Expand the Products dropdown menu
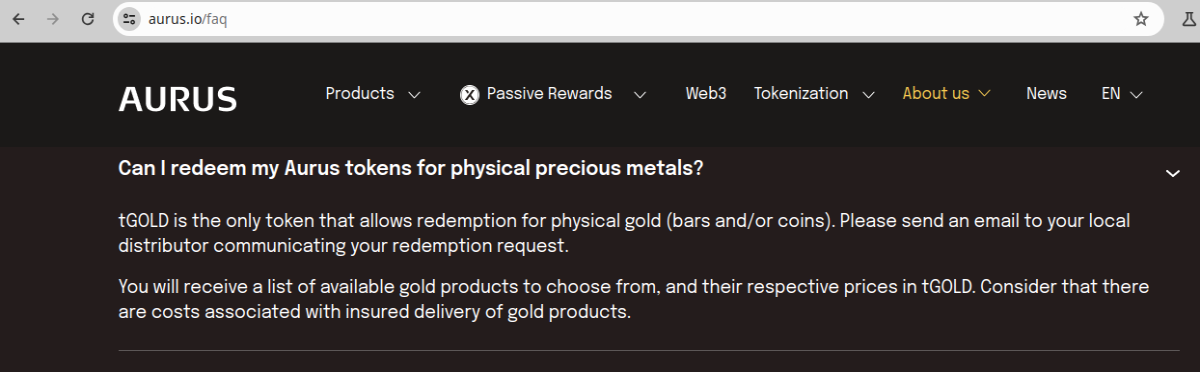 pos(373,94)
